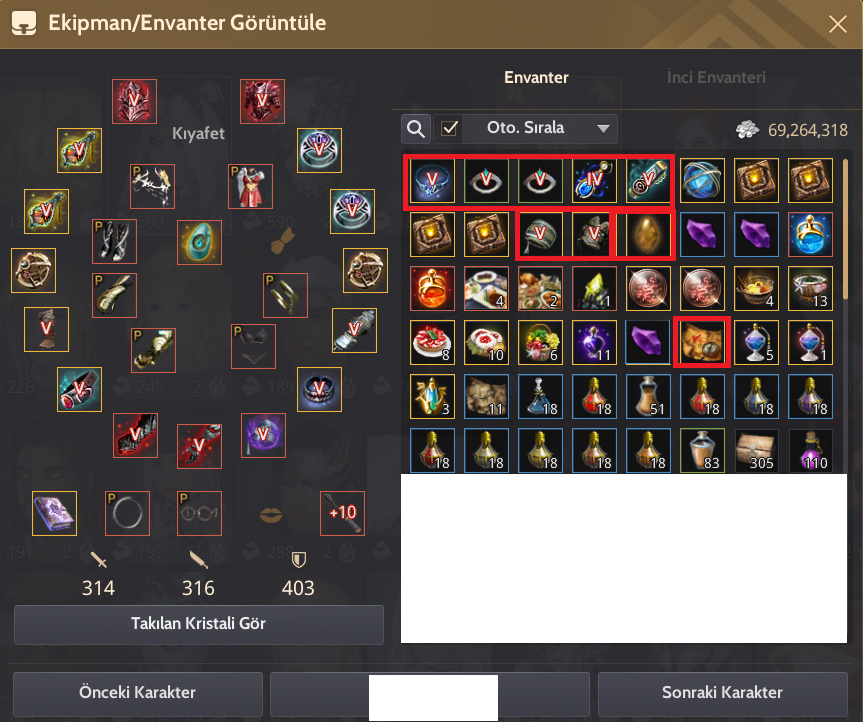Click the Takılan Kristali Gör button
863x722 pixels.
point(198,624)
